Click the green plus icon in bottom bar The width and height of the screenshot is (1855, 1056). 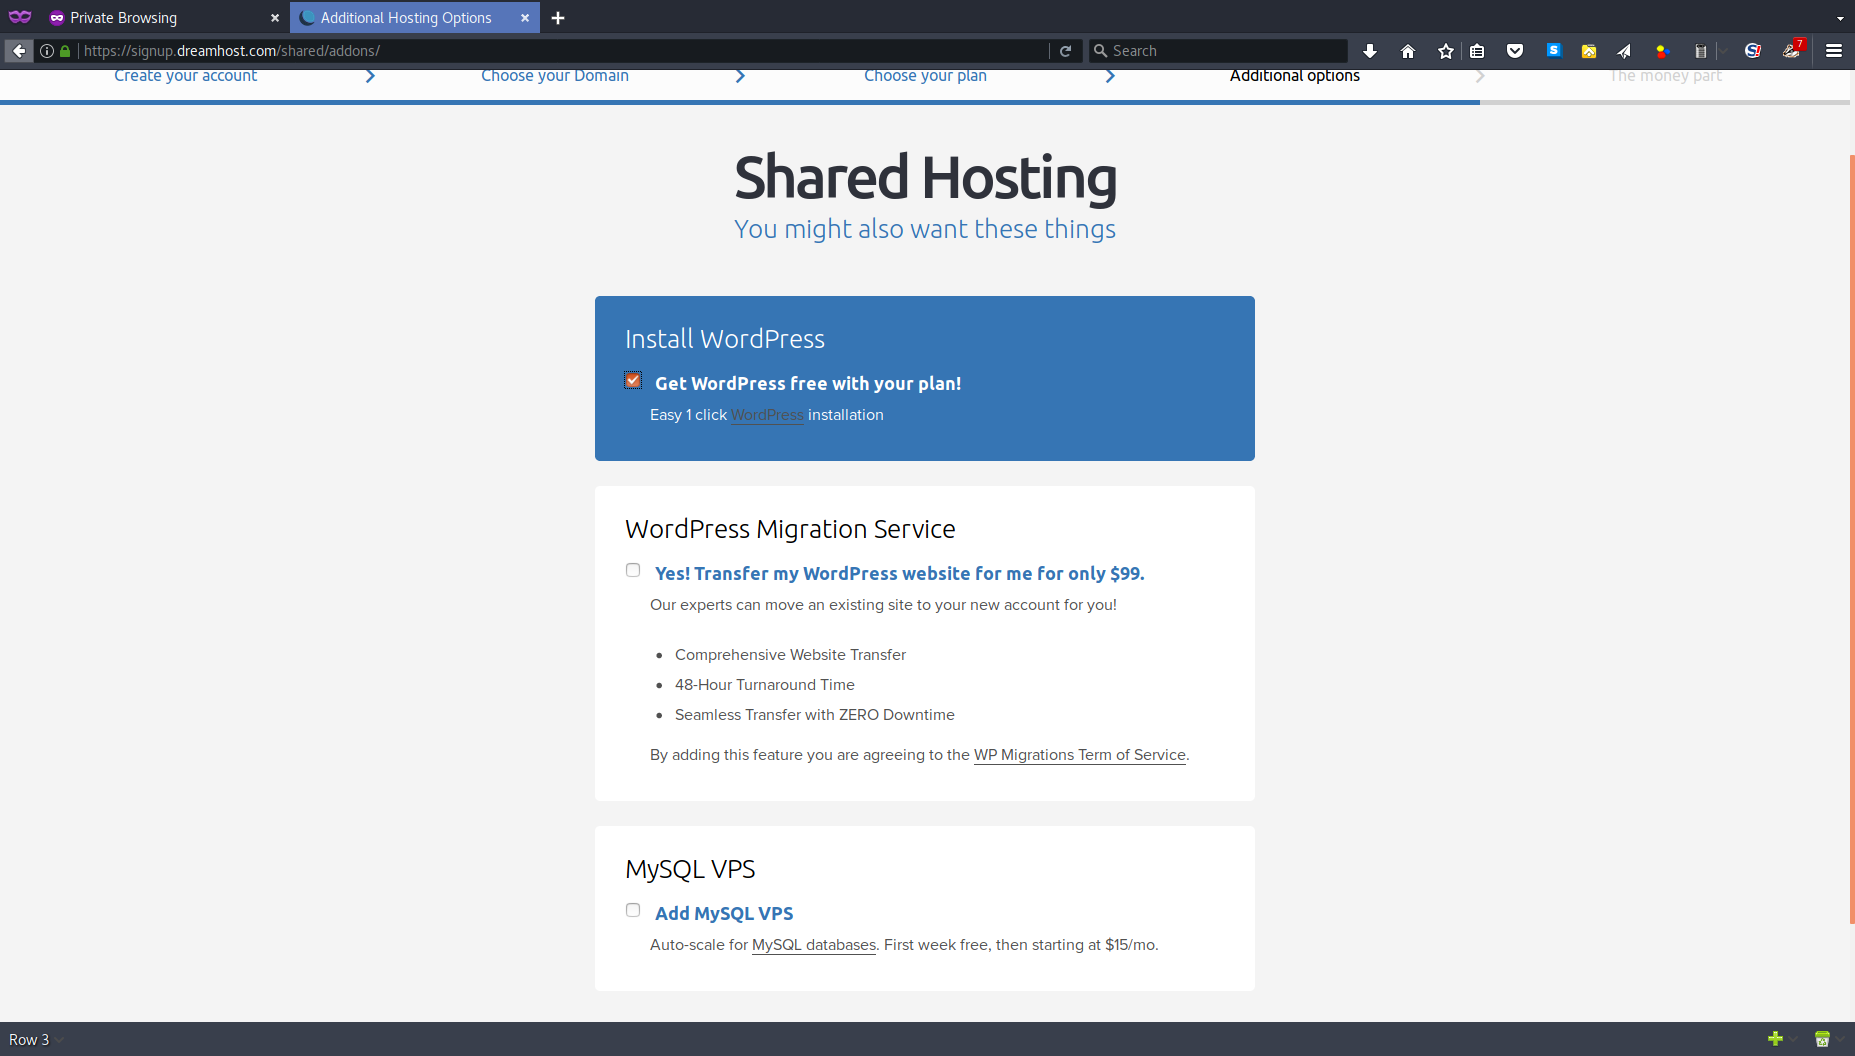coord(1776,1039)
